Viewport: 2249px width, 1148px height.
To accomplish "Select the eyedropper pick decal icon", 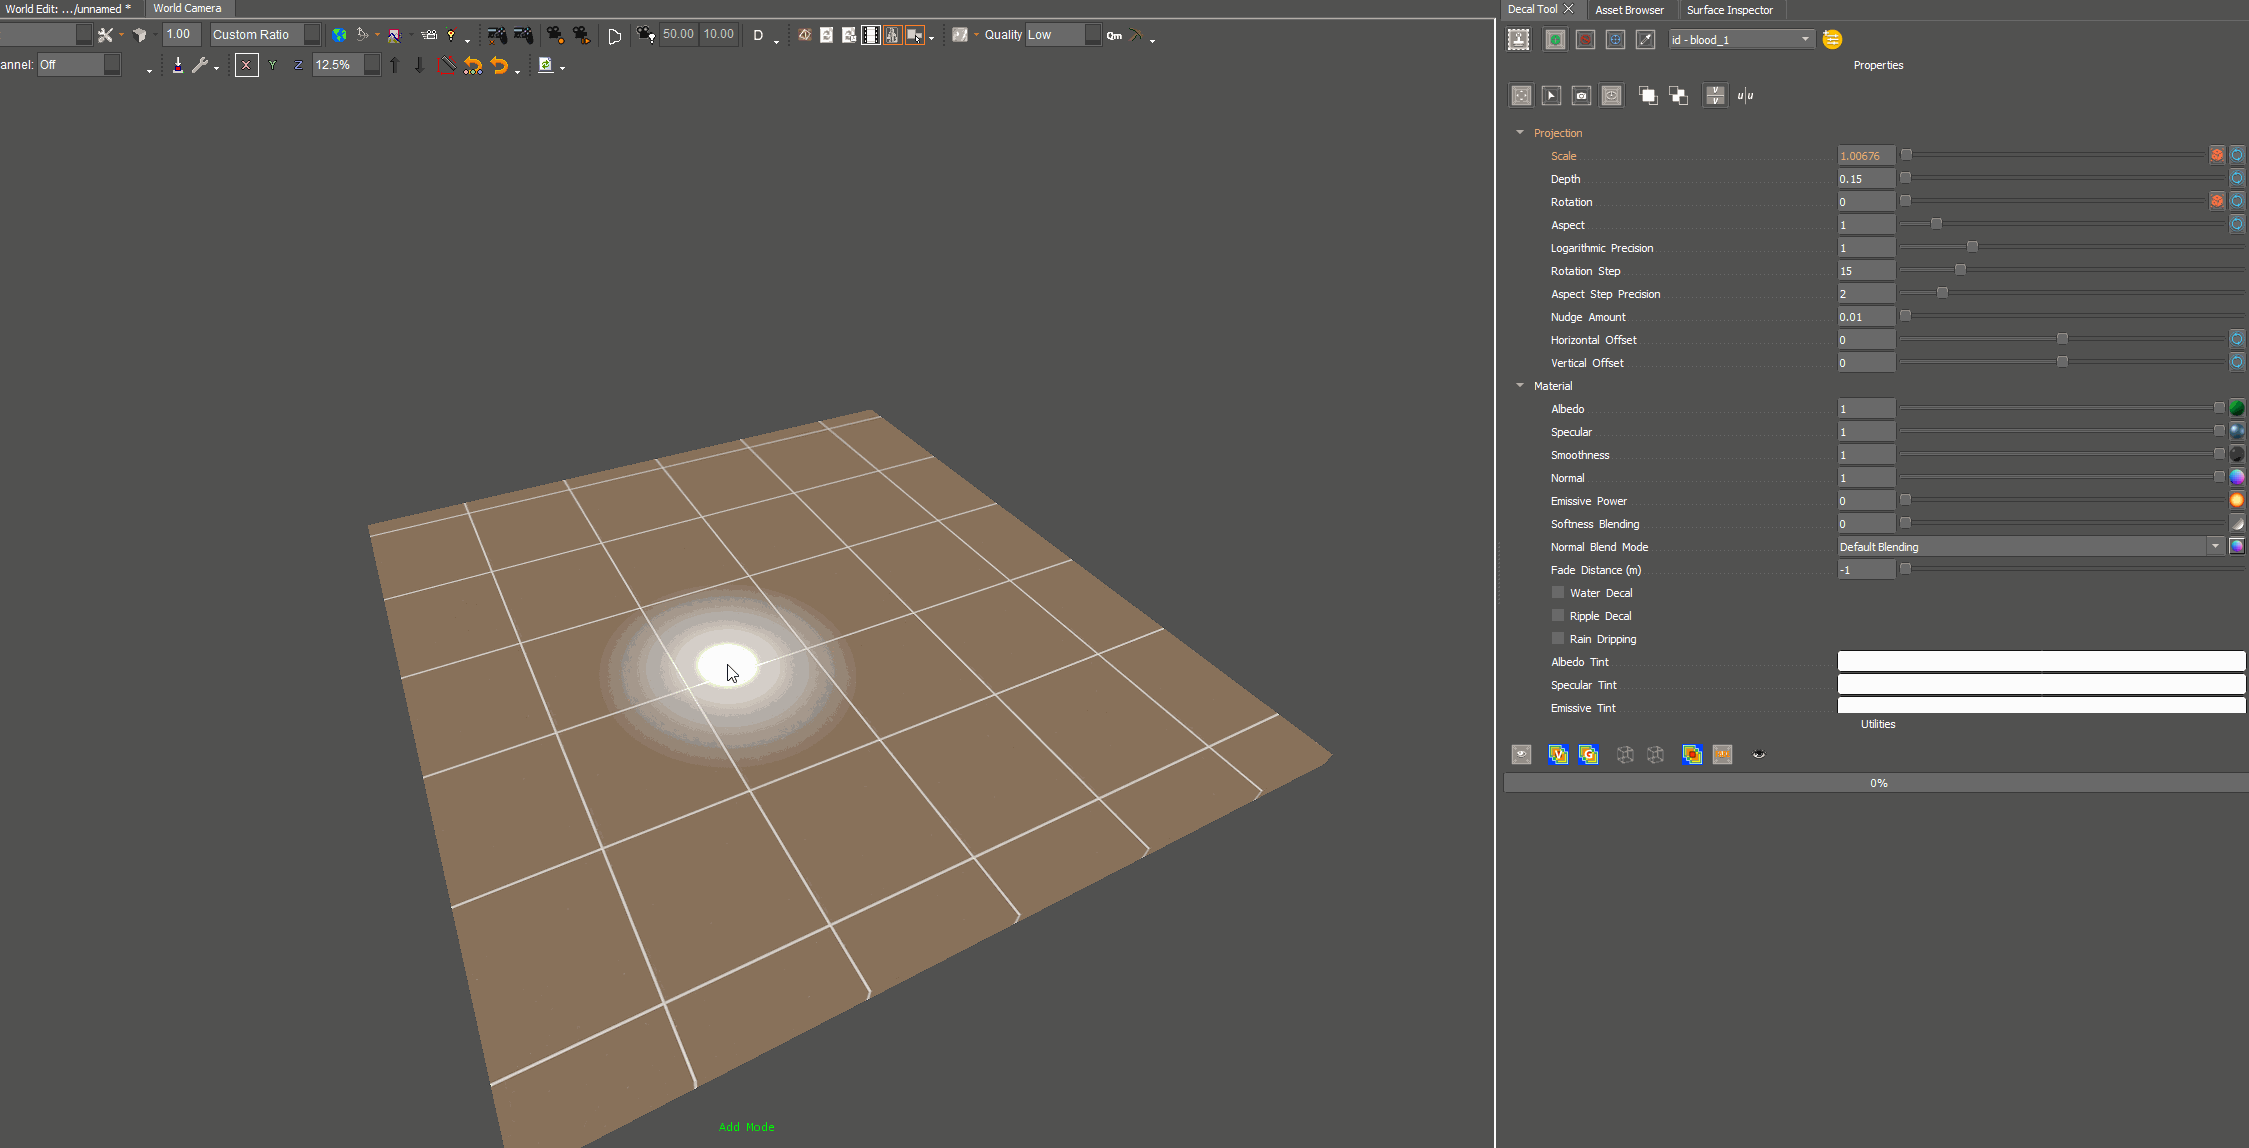I will [1645, 39].
